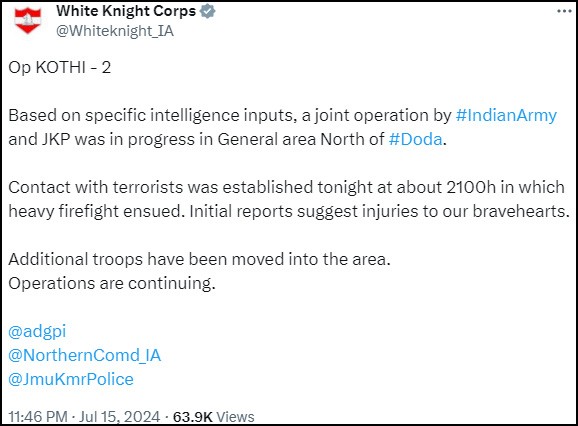Click the "Based on specific intelligence inputs" line
Screen dimensions: 578x426
(282, 115)
